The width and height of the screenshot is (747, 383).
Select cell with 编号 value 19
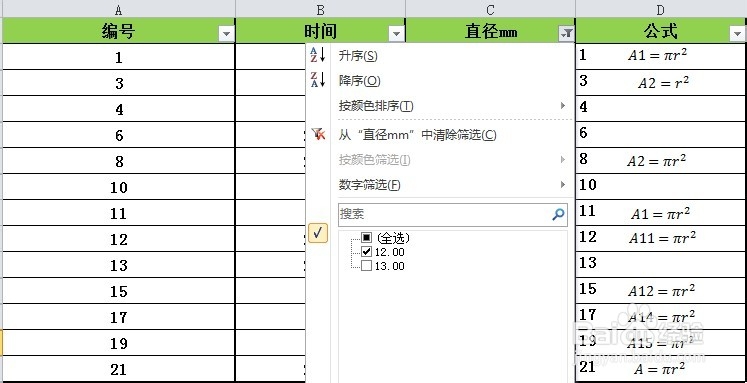click(x=119, y=343)
